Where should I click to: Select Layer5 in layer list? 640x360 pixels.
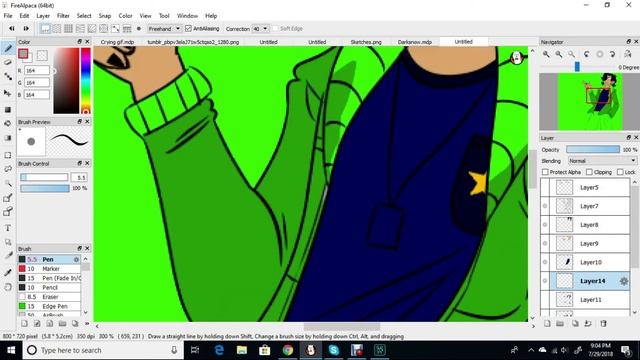pos(585,188)
